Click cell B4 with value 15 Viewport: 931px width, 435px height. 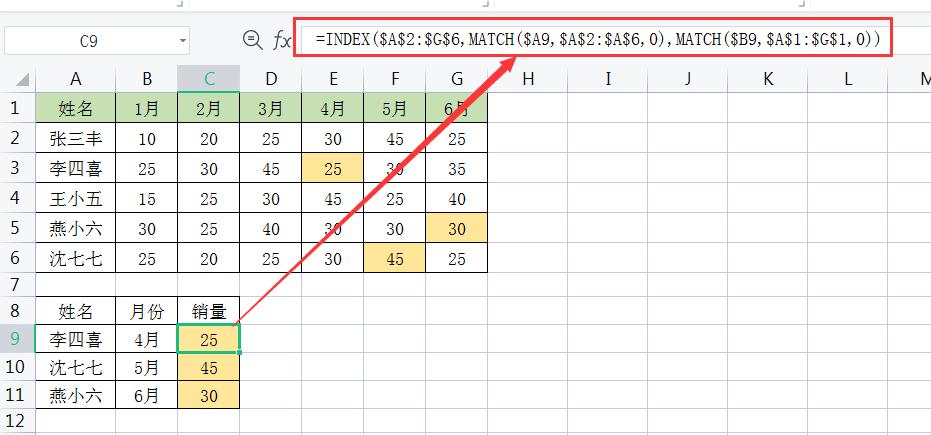tap(147, 198)
